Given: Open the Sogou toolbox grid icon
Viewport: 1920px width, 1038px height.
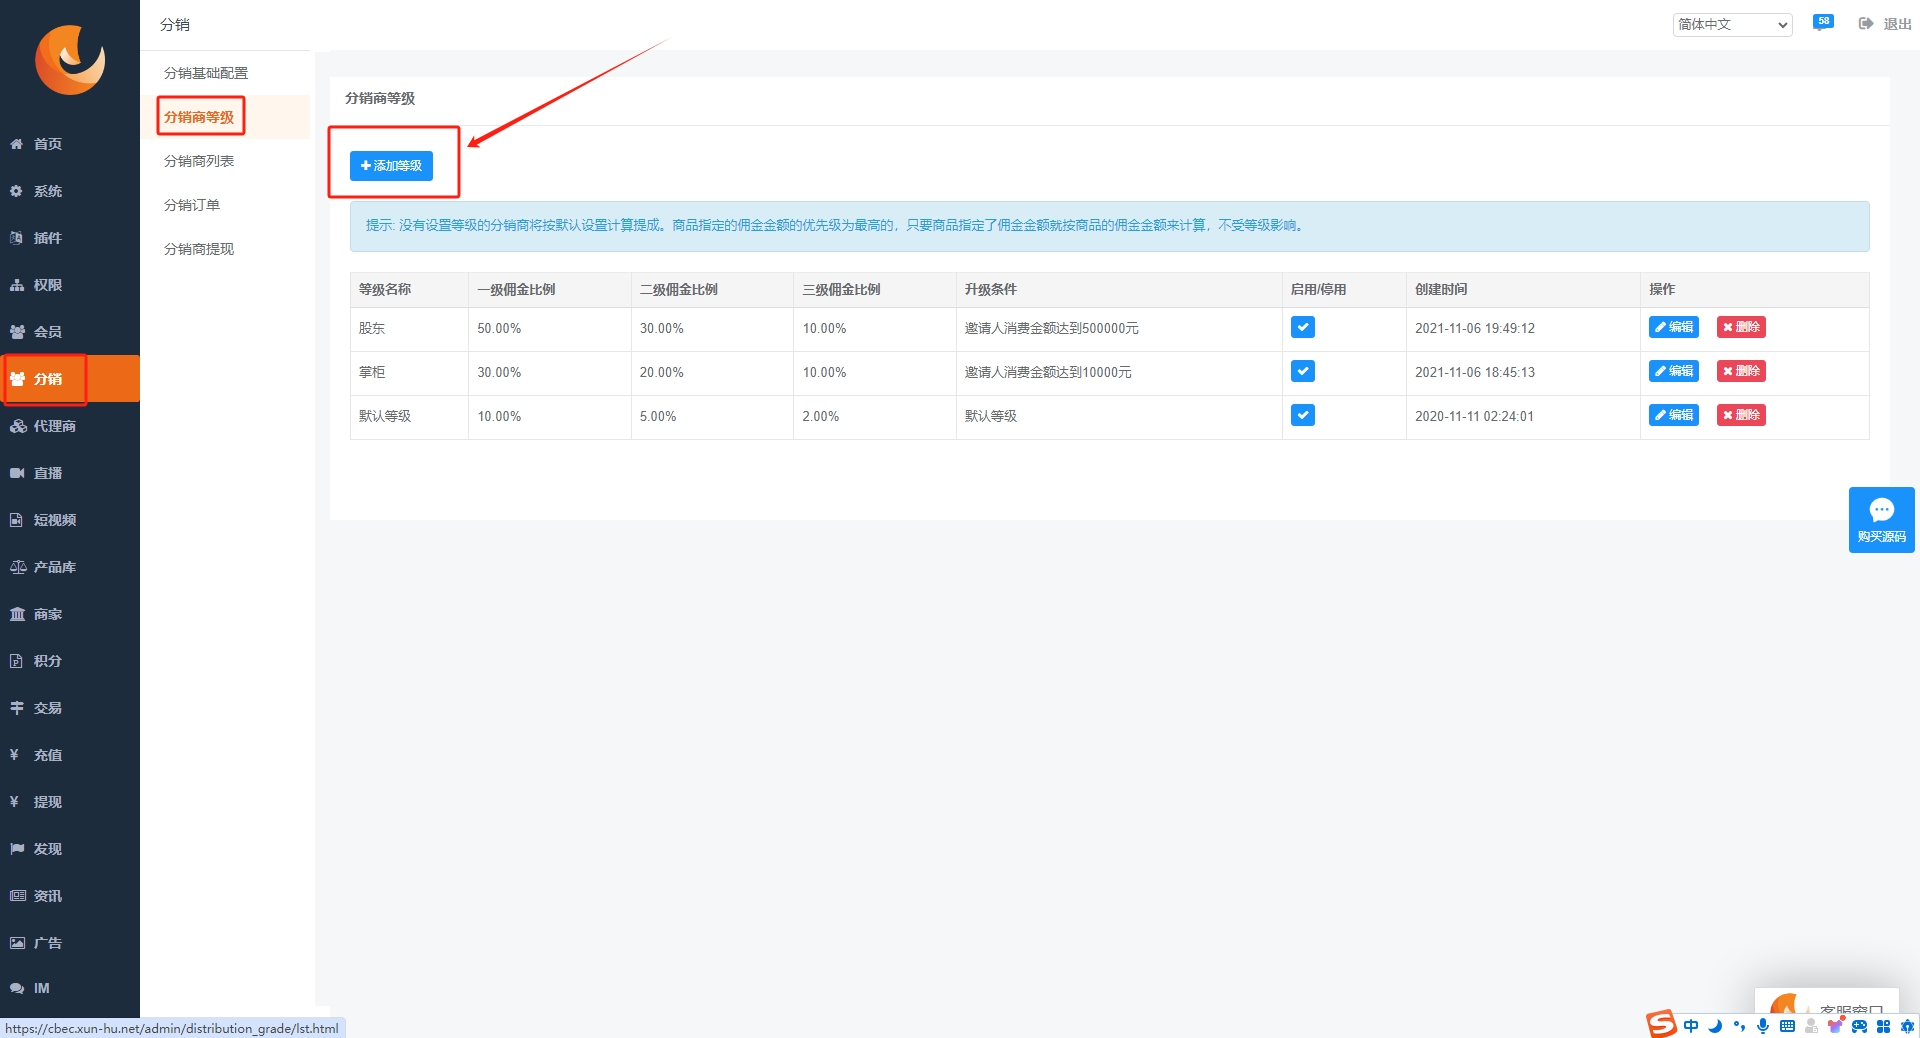Looking at the screenshot, I should [x=1883, y=1026].
